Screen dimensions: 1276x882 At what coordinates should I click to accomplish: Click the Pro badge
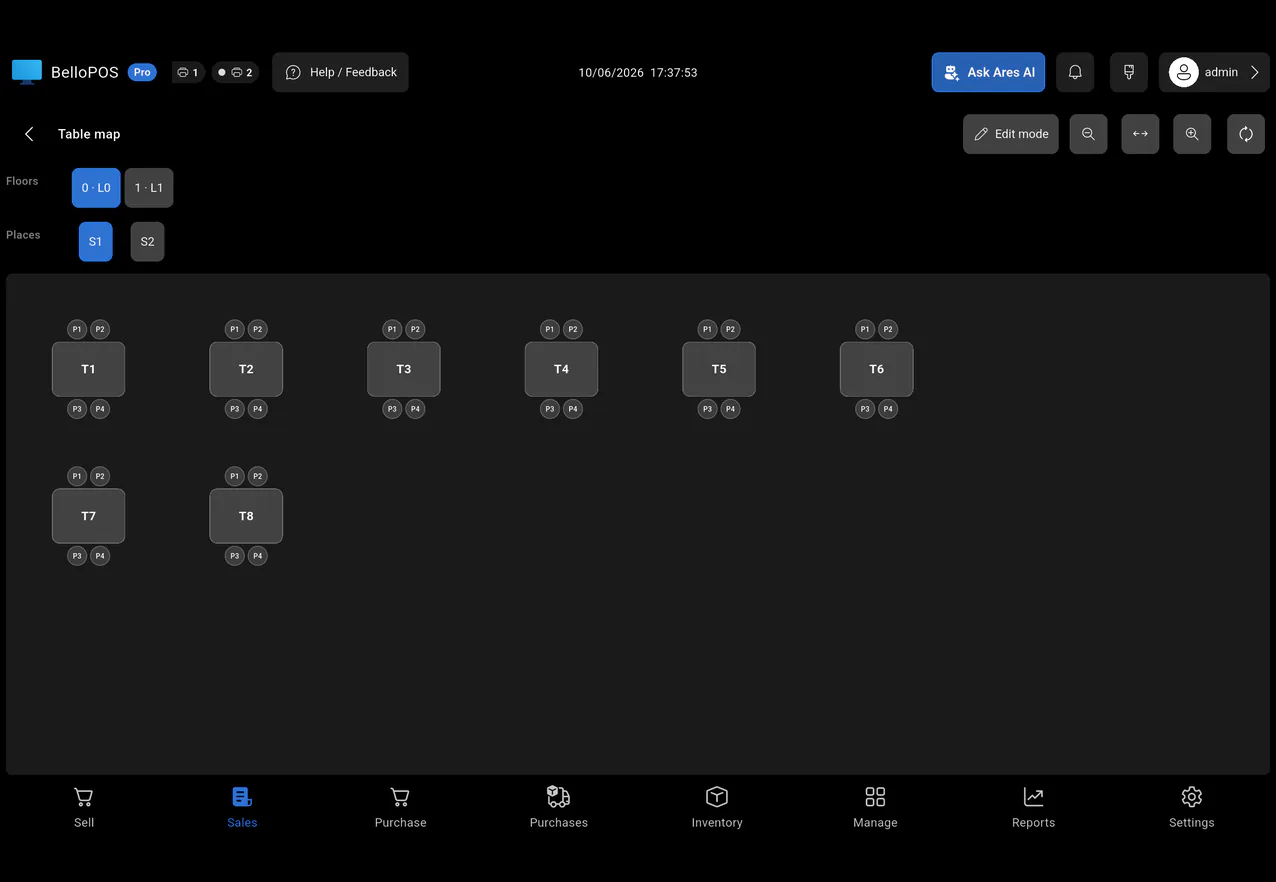tap(142, 72)
